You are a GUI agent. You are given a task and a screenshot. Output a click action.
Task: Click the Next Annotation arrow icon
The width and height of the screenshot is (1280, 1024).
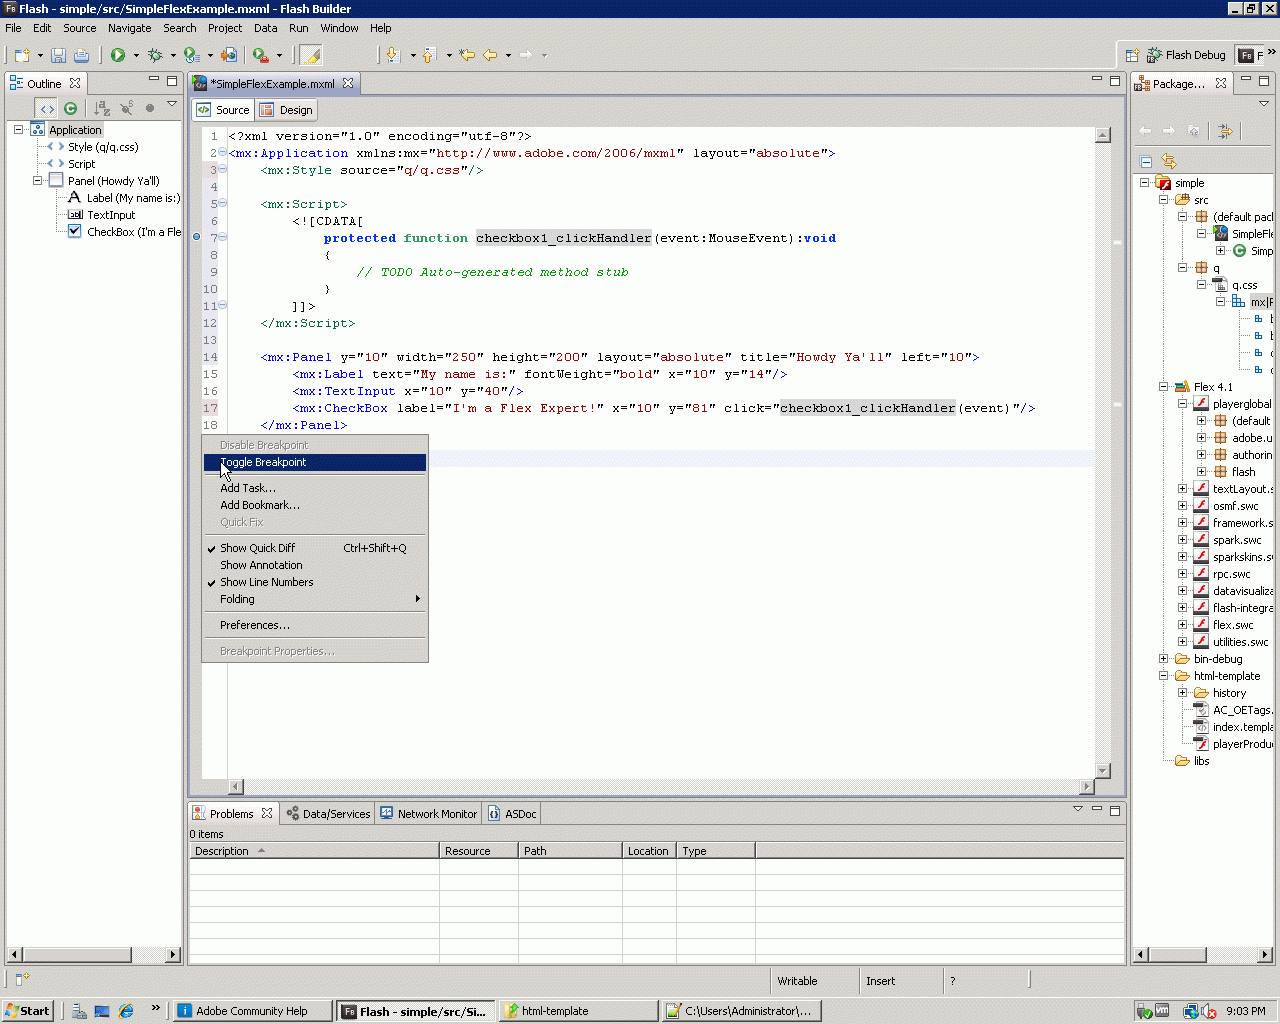[x=393, y=55]
